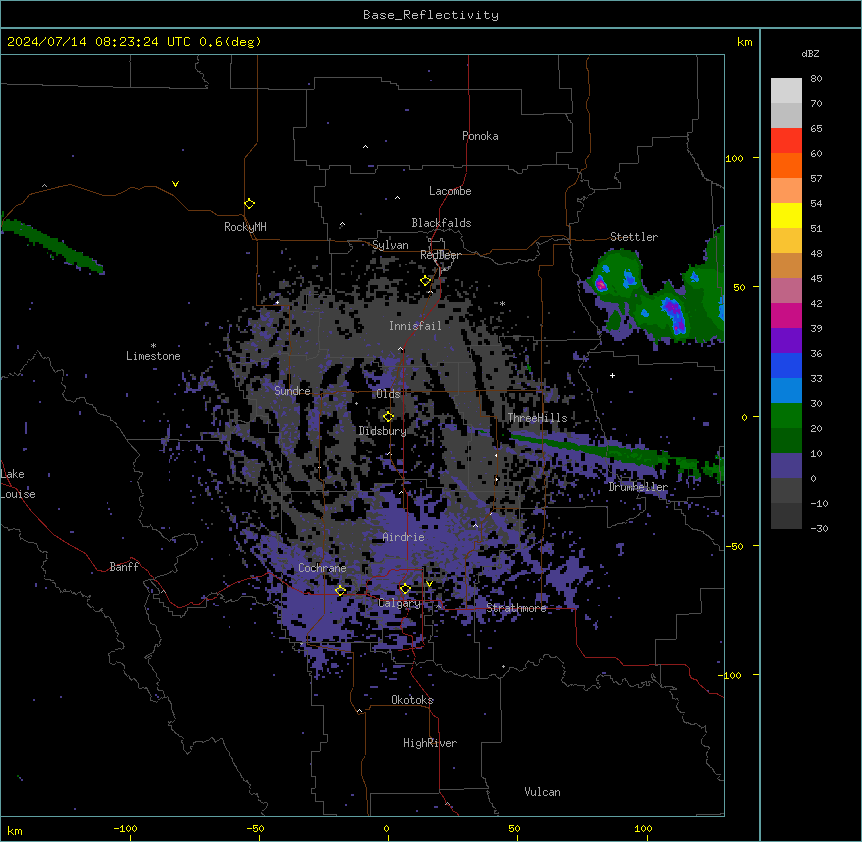Select the lightest gray 70-80 dBZ swatch
Screen dimensions: 862x842
tap(786, 91)
